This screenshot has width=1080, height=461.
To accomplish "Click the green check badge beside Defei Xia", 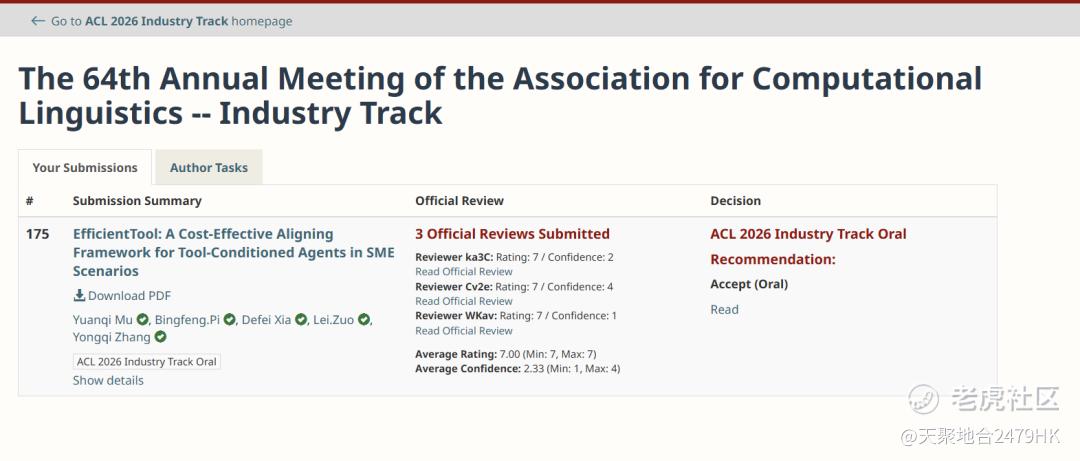I will 301,320.
